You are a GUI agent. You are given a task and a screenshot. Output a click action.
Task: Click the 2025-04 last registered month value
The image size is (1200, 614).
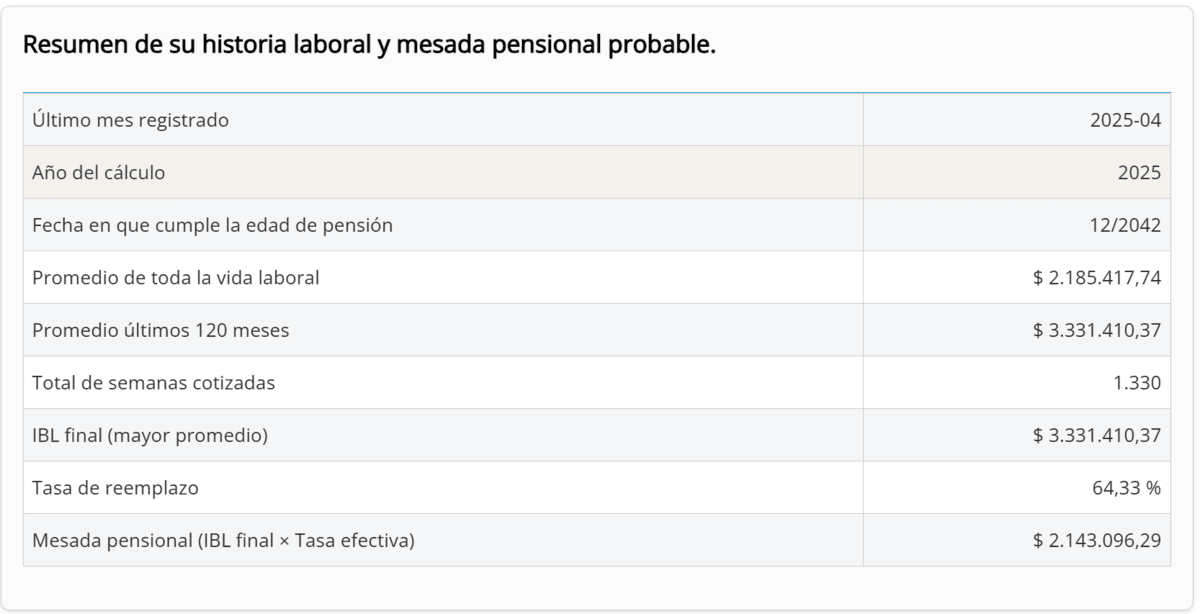(1125, 121)
